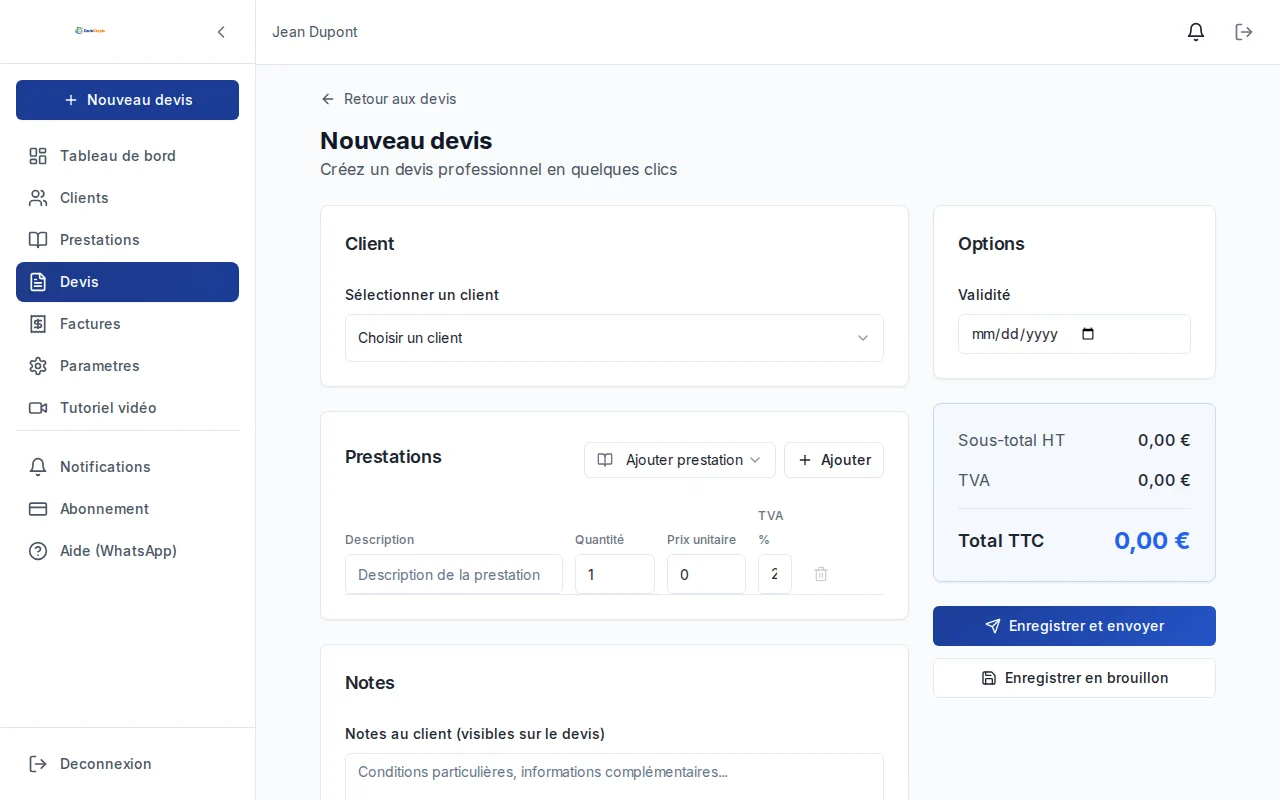Viewport: 1280px width, 800px height.
Task: Click the Clients people icon
Action: 38,198
